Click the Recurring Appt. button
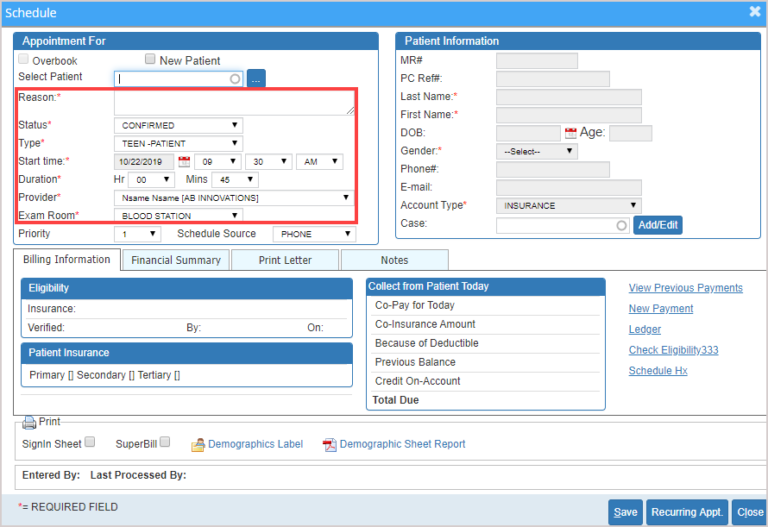Image resolution: width=768 pixels, height=527 pixels. coord(686,512)
